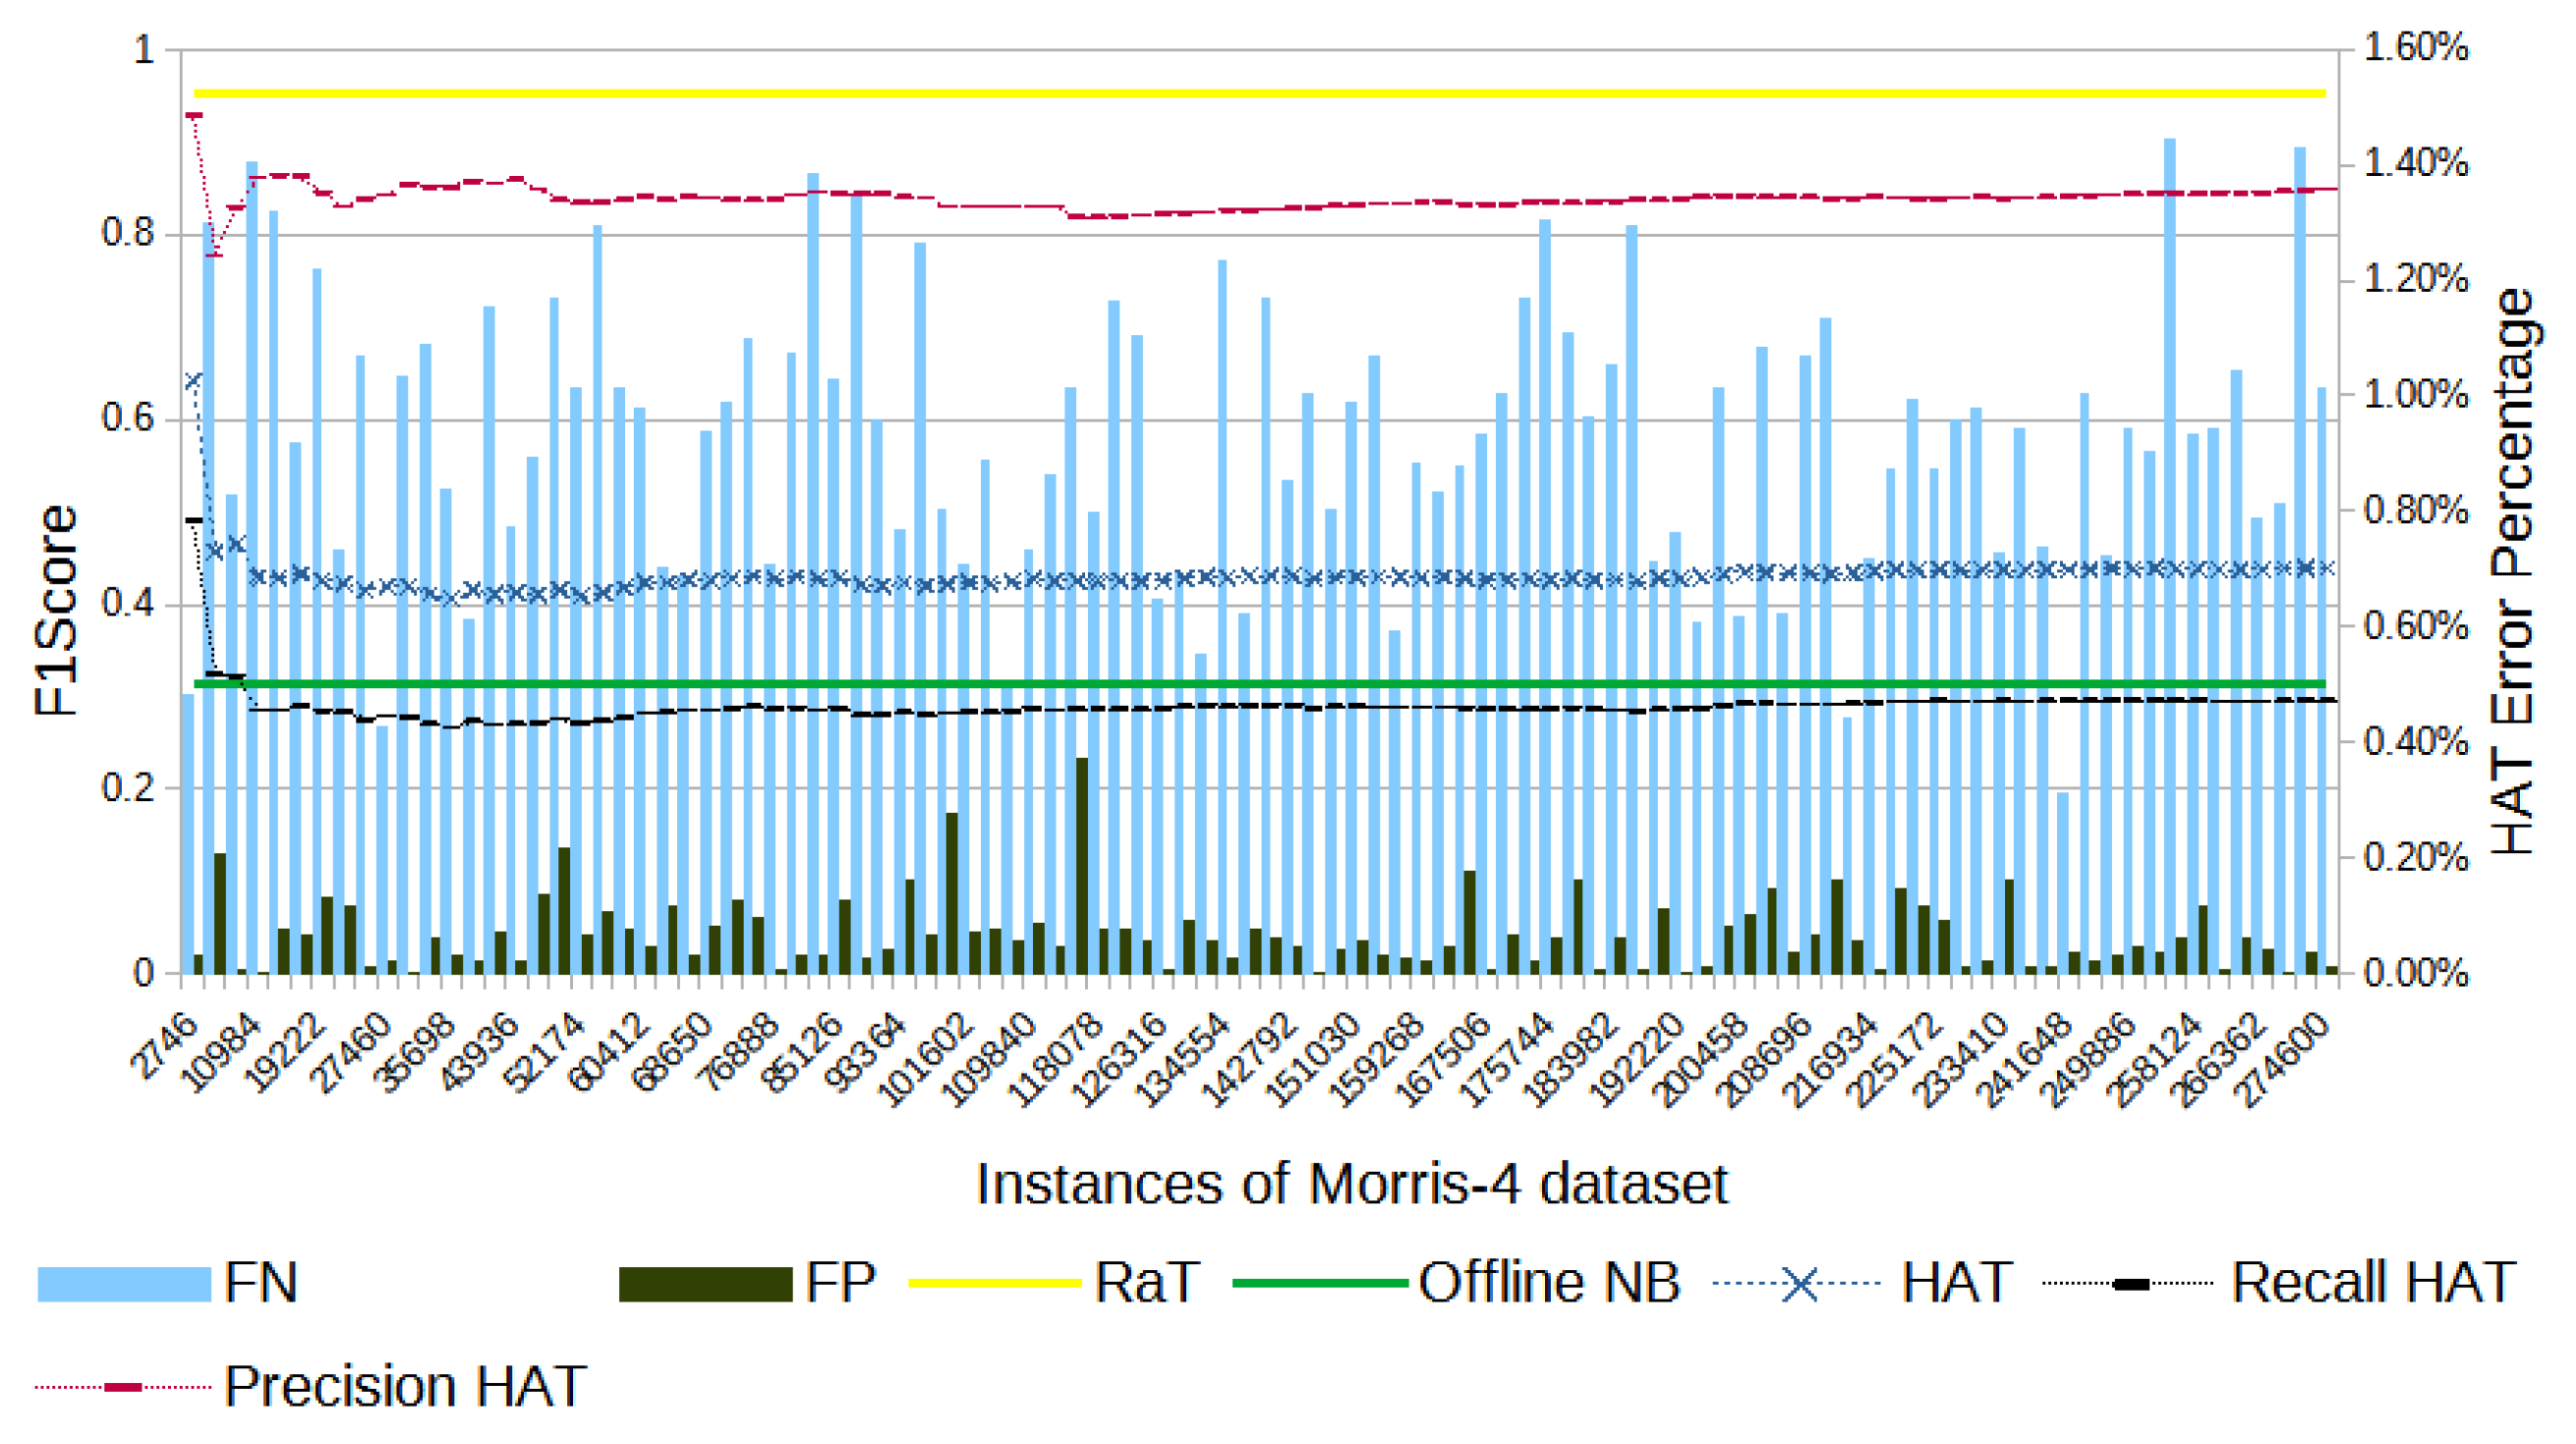The height and width of the screenshot is (1444, 2576).
Task: Click the x-axis label '118078'
Action: tap(1057, 1058)
